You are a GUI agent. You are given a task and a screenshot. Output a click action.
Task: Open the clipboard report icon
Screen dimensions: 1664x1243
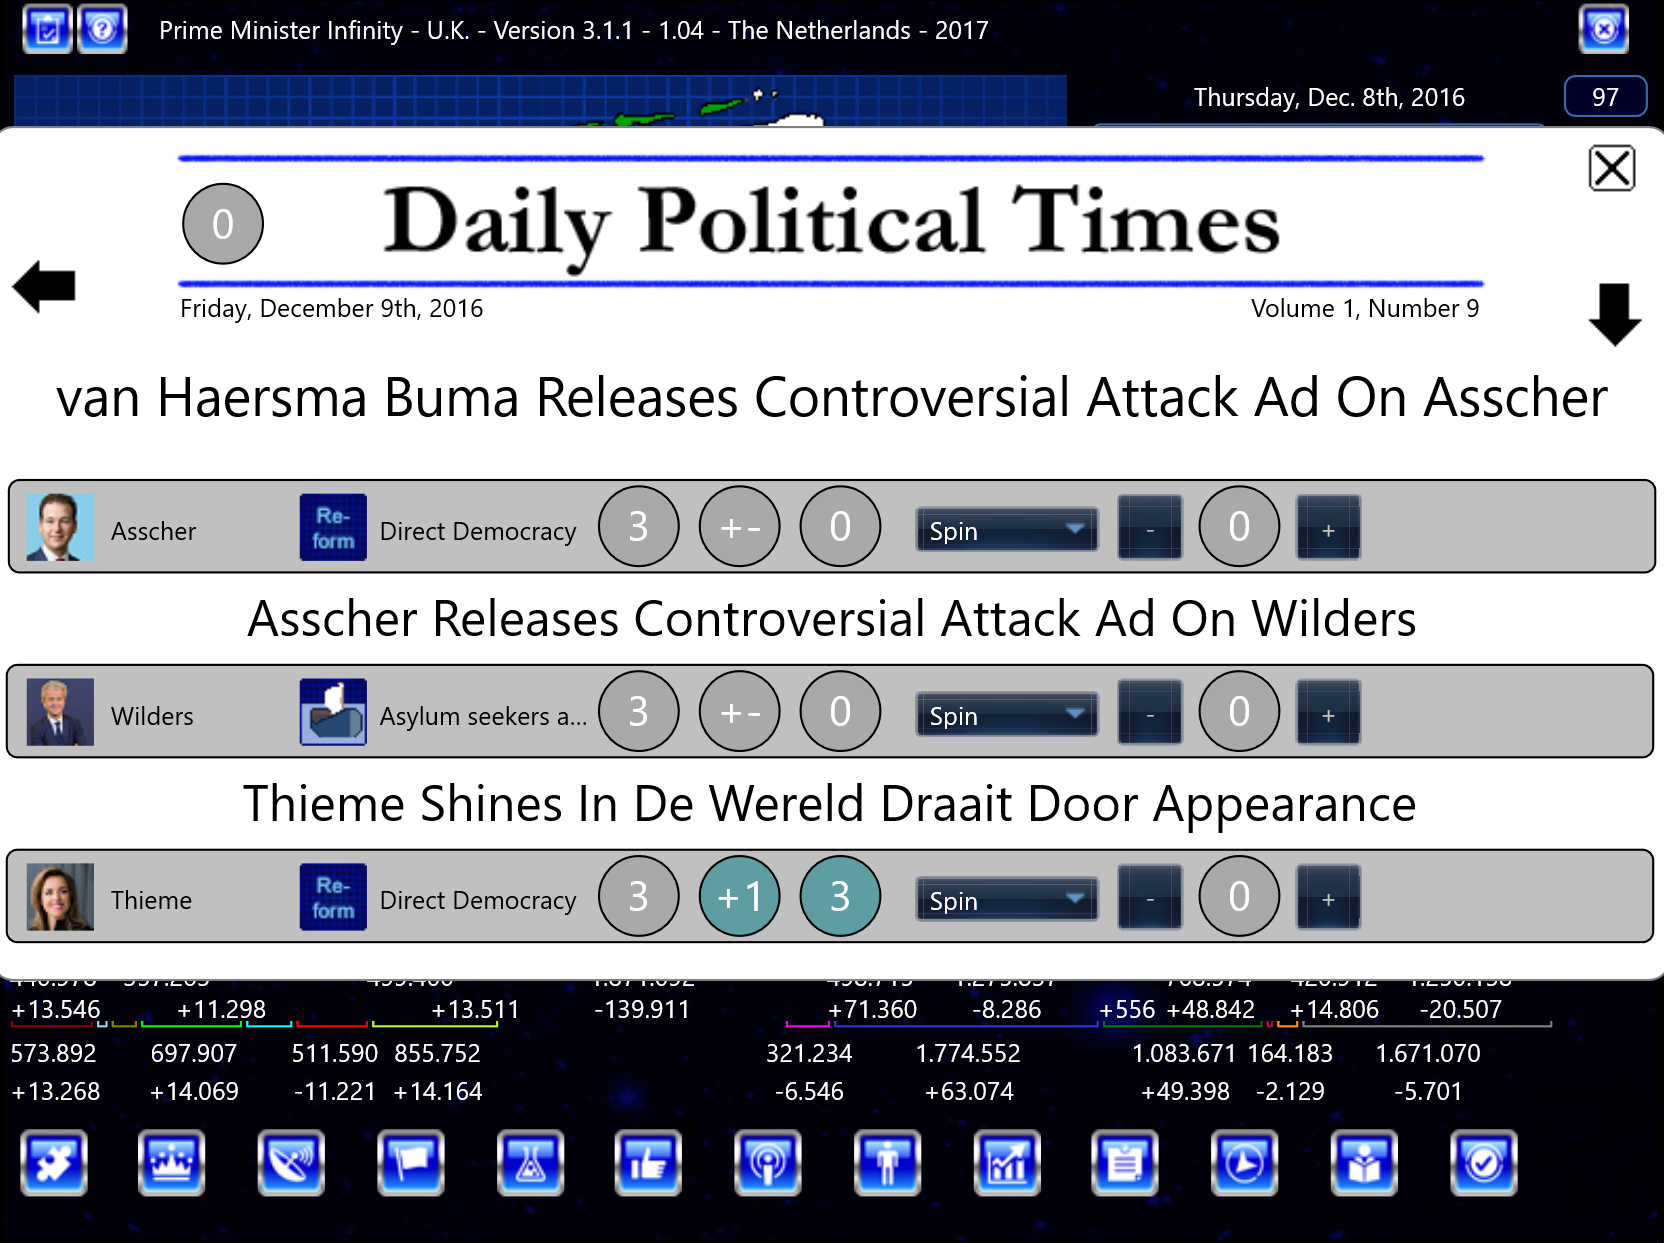[1125, 1163]
